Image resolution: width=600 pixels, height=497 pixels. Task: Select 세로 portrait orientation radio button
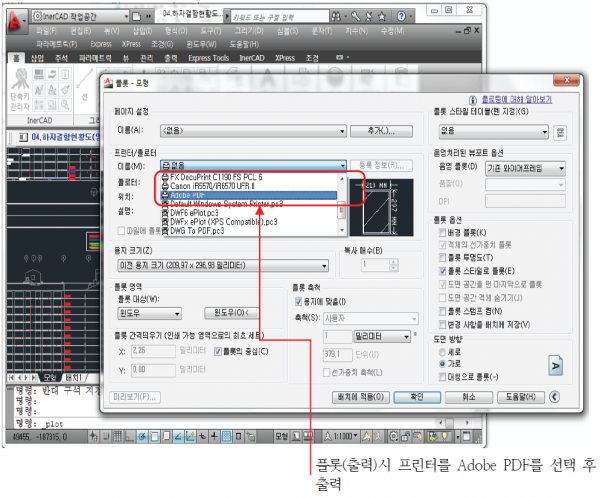[442, 352]
